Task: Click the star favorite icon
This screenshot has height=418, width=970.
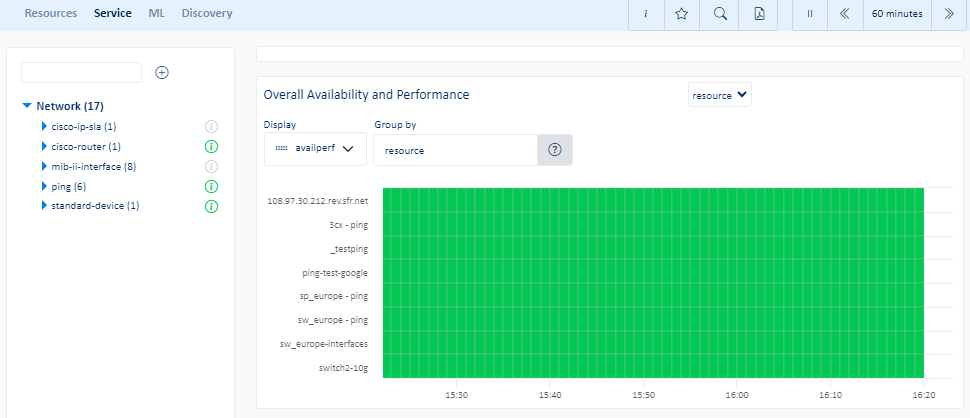Action: pos(682,14)
